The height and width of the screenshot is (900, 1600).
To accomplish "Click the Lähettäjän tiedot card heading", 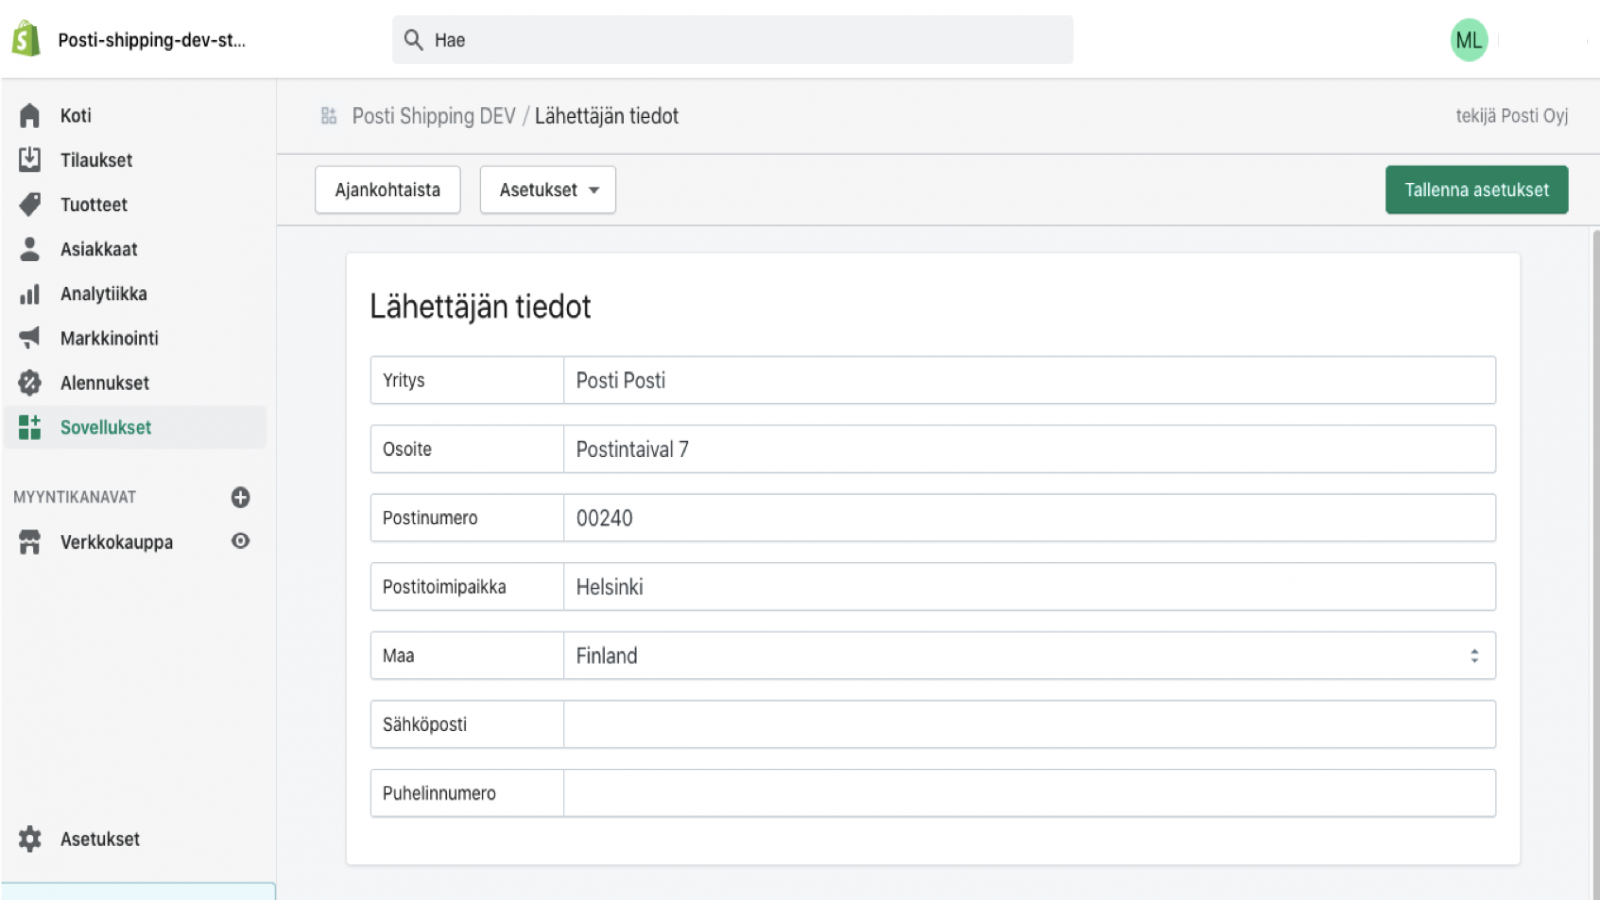I will (480, 306).
